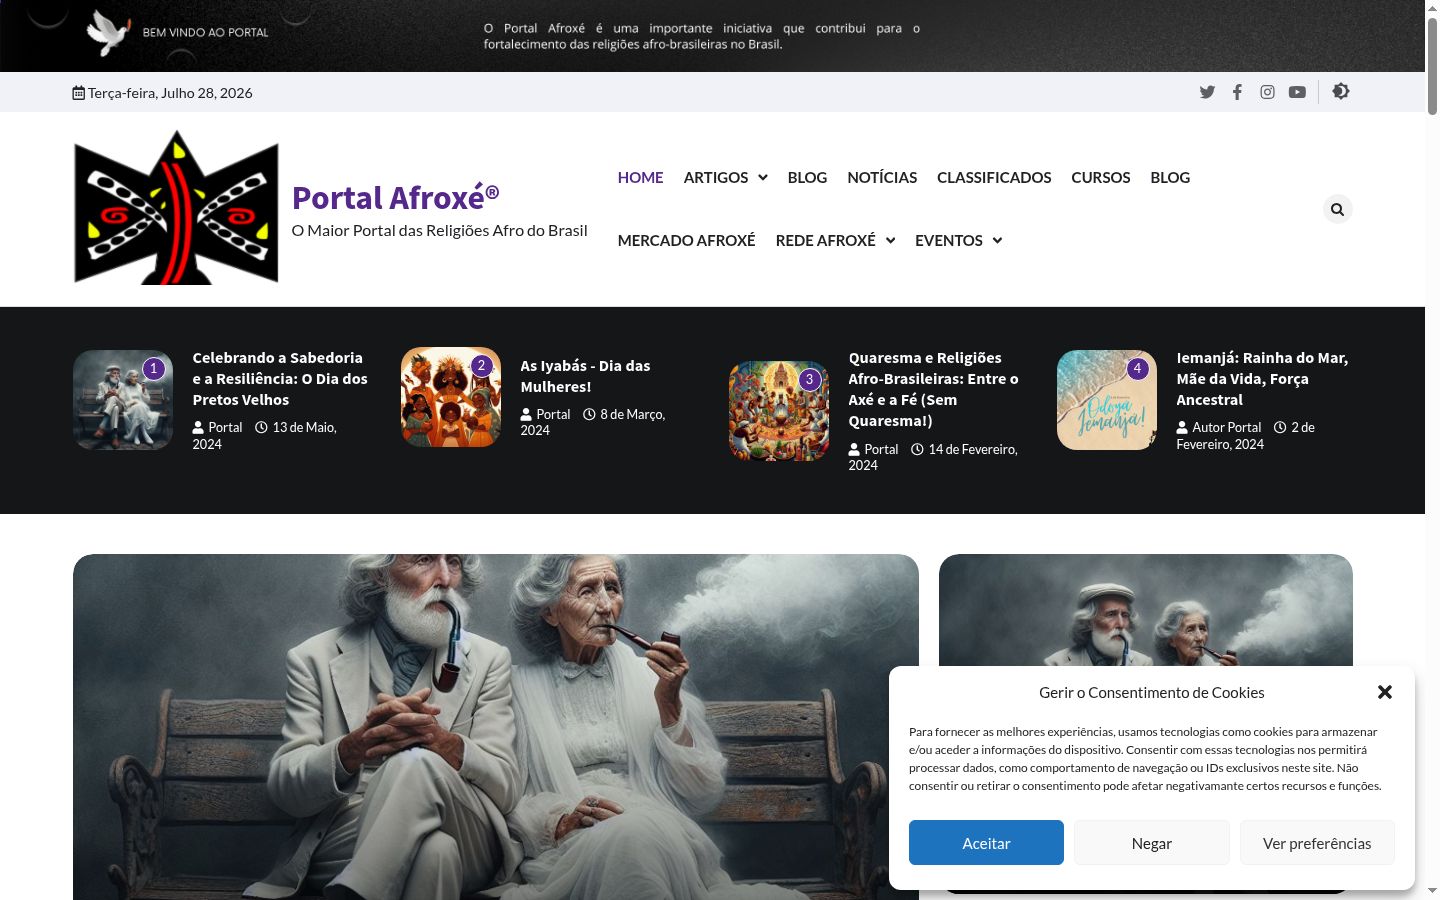This screenshot has width=1440, height=900.
Task: Click the 8 de Março, 2024 date
Action: coord(592,422)
